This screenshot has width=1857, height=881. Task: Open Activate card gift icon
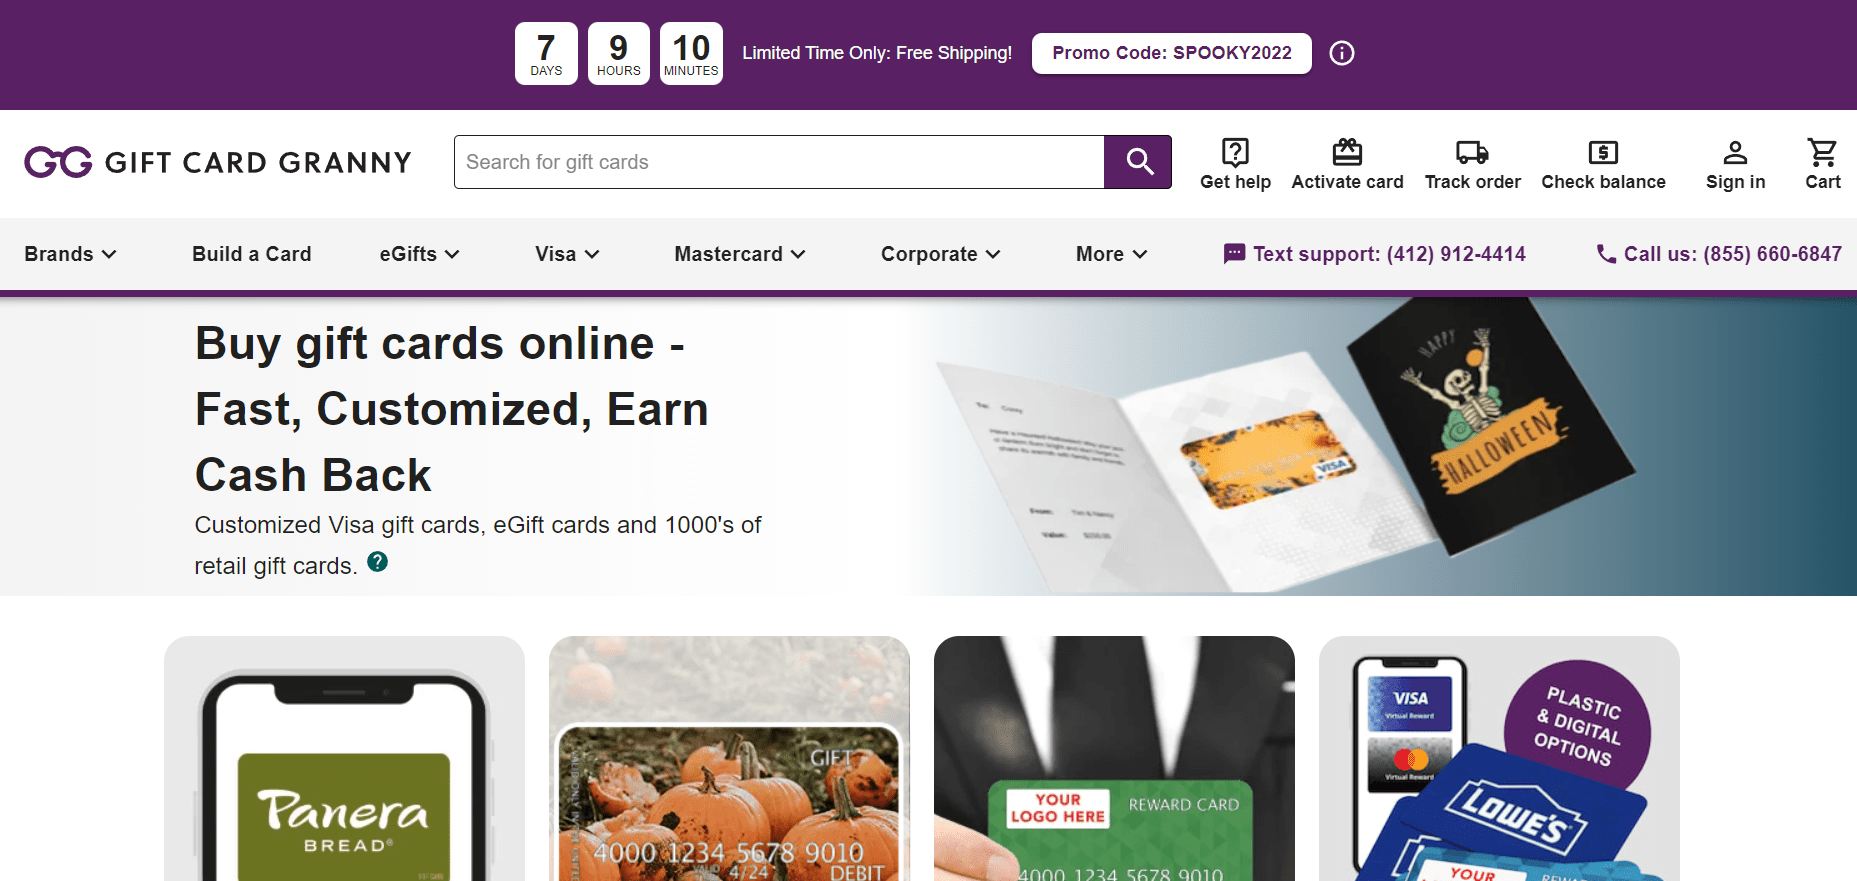point(1347,152)
